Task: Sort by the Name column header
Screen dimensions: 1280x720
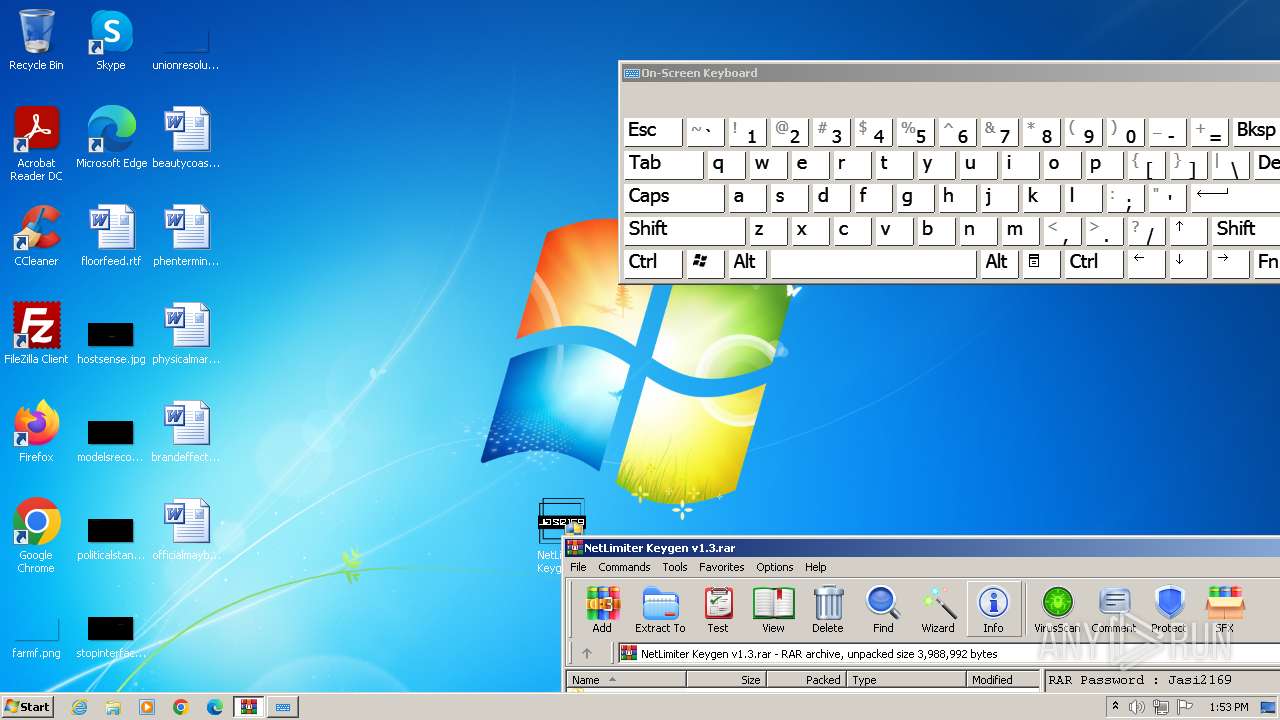Action: (x=626, y=680)
